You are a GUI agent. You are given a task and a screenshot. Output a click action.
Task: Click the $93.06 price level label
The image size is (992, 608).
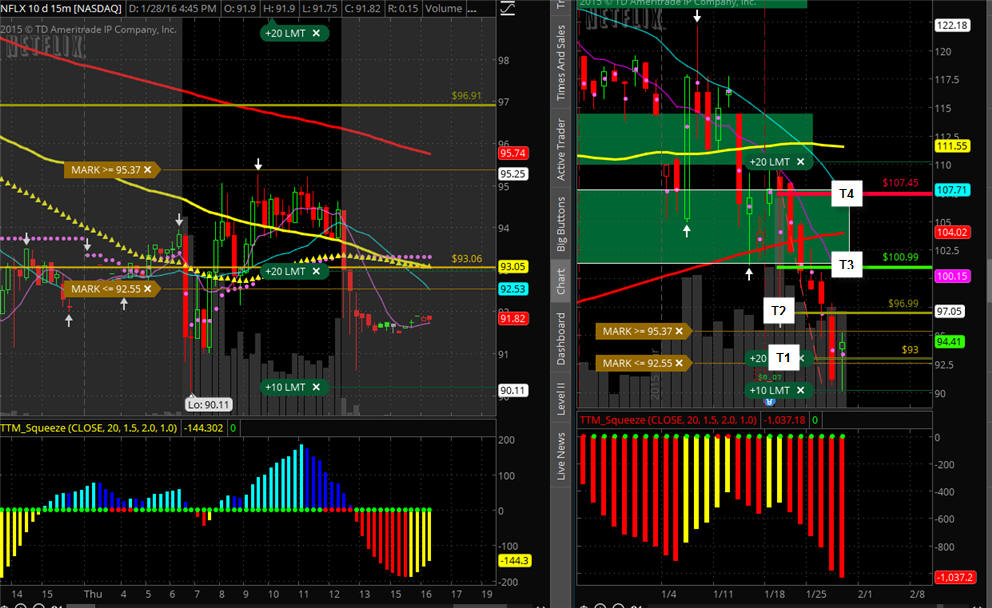click(x=467, y=259)
